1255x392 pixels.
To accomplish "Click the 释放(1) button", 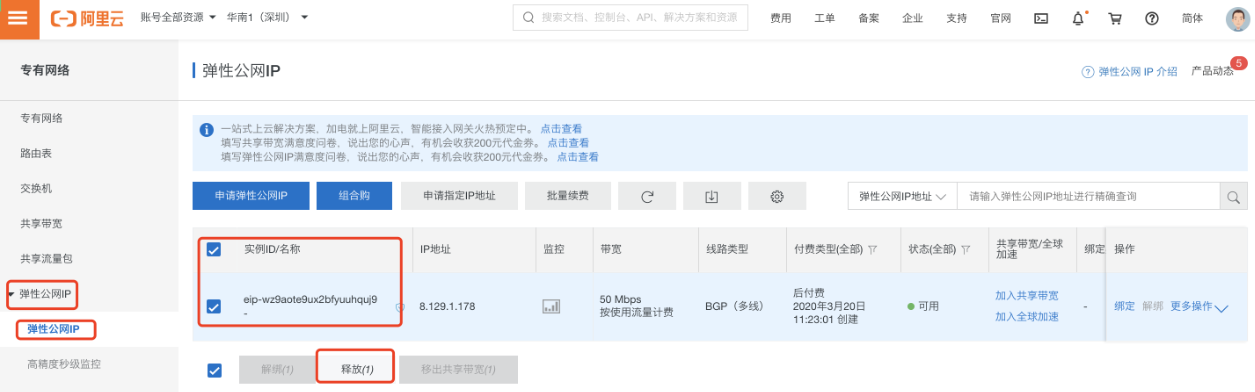I will pyautogui.click(x=356, y=370).
